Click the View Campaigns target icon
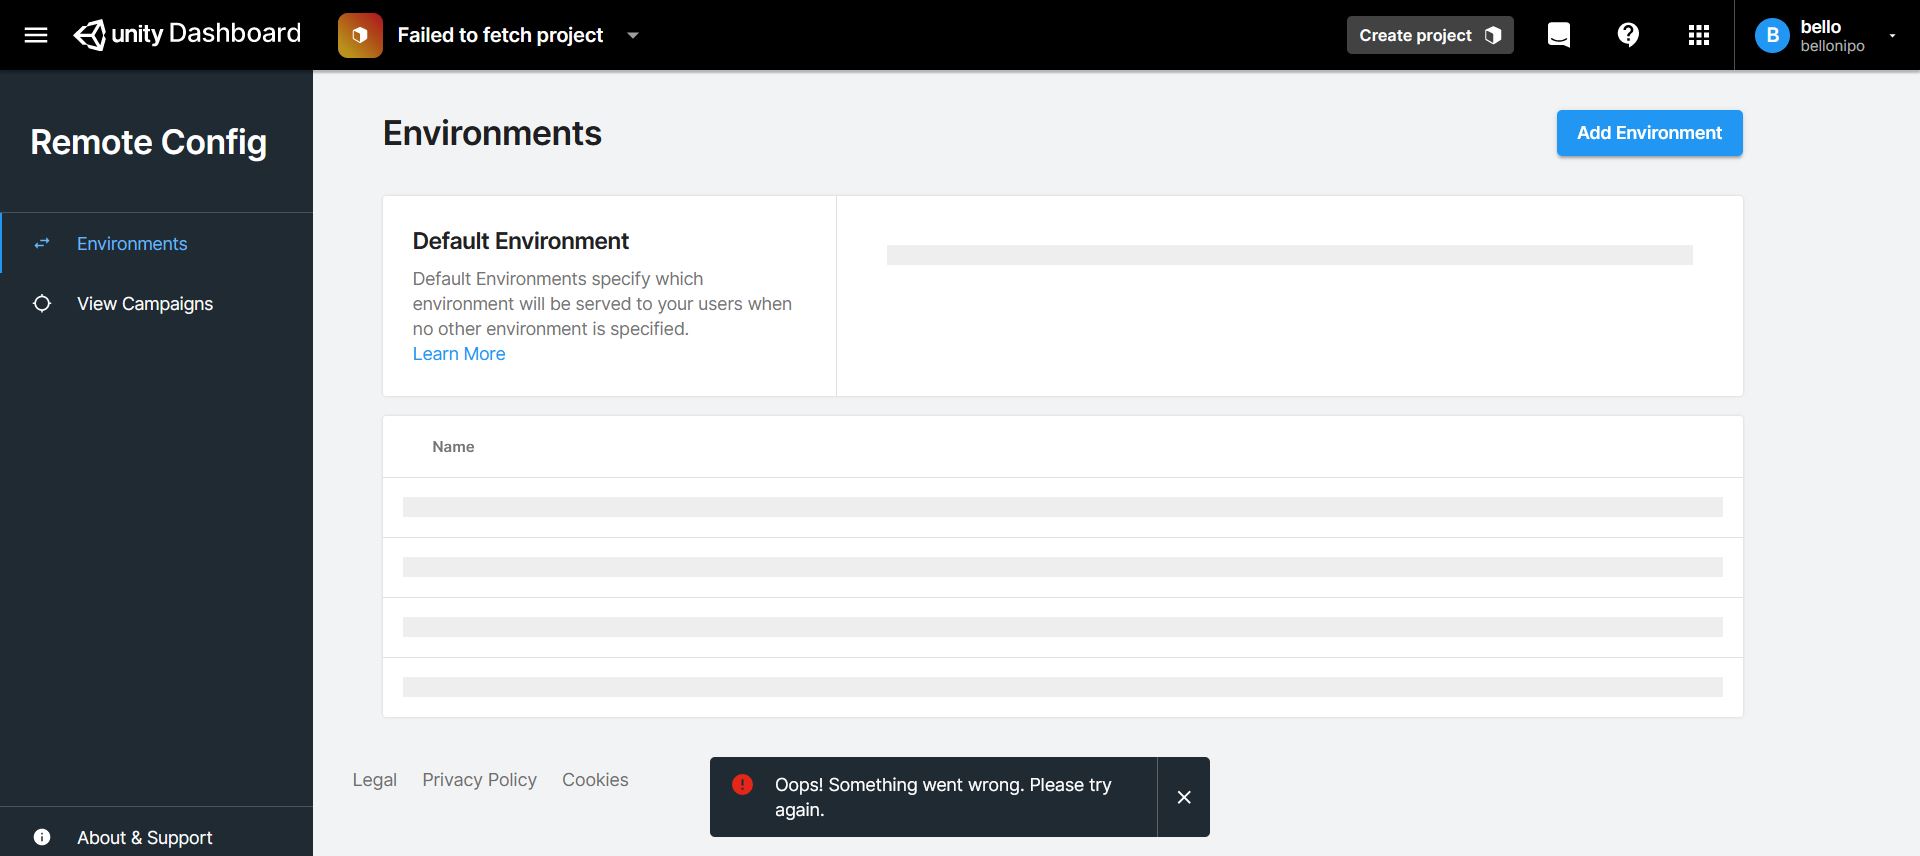The height and width of the screenshot is (856, 1920). 42,303
